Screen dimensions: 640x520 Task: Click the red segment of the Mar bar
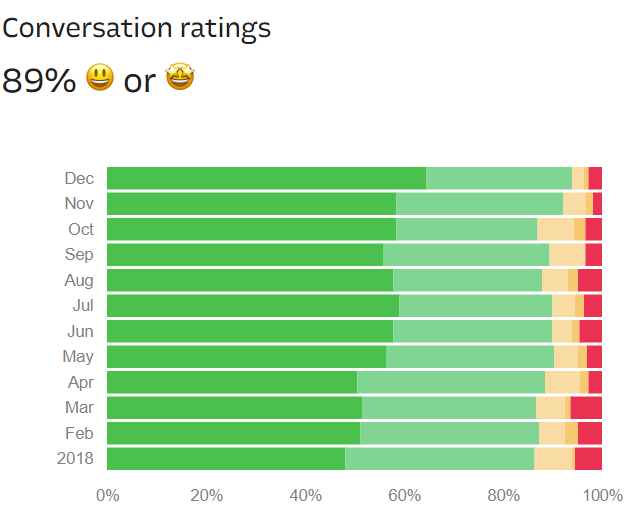click(x=586, y=407)
